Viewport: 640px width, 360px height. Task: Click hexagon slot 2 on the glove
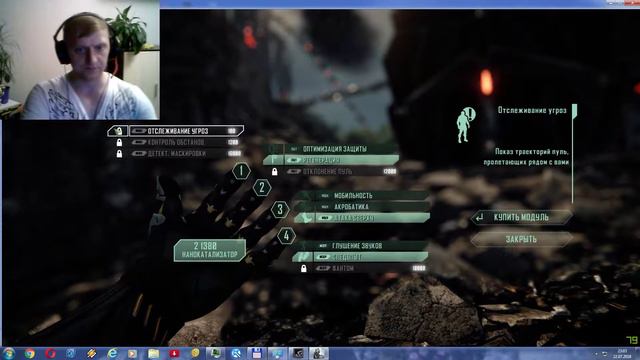(262, 188)
